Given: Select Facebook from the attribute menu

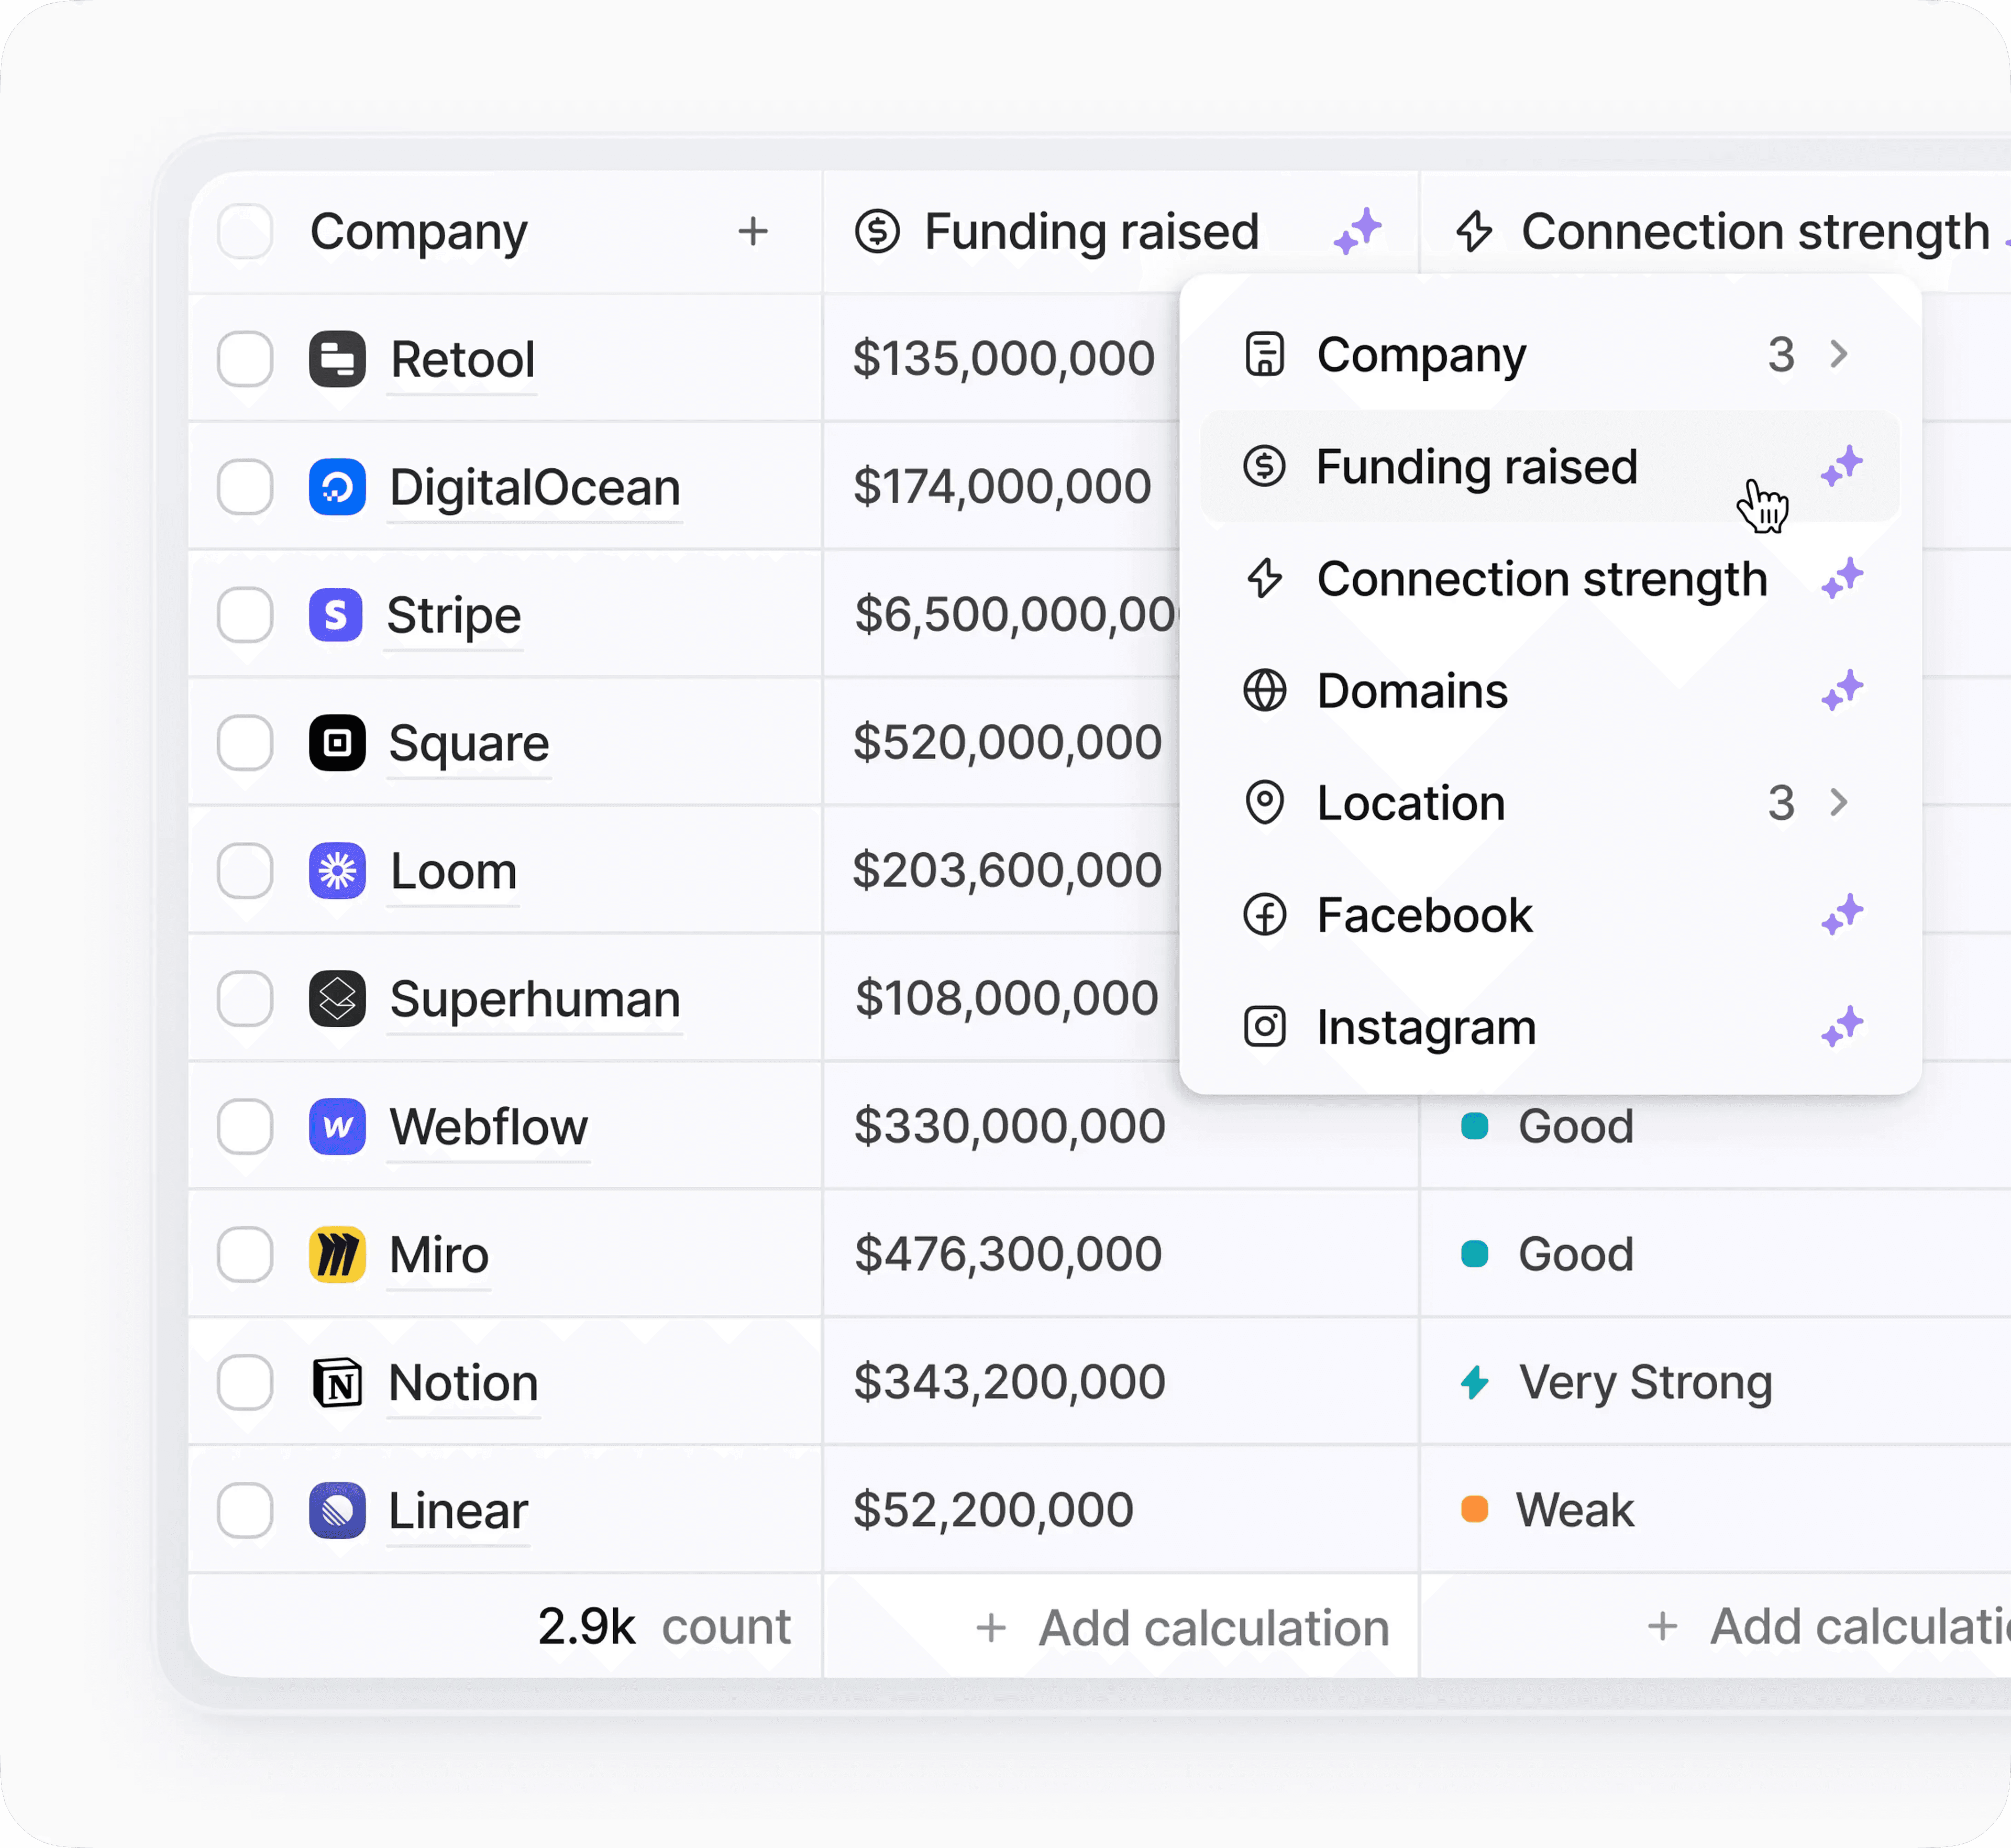Looking at the screenshot, I should pyautogui.click(x=1424, y=915).
